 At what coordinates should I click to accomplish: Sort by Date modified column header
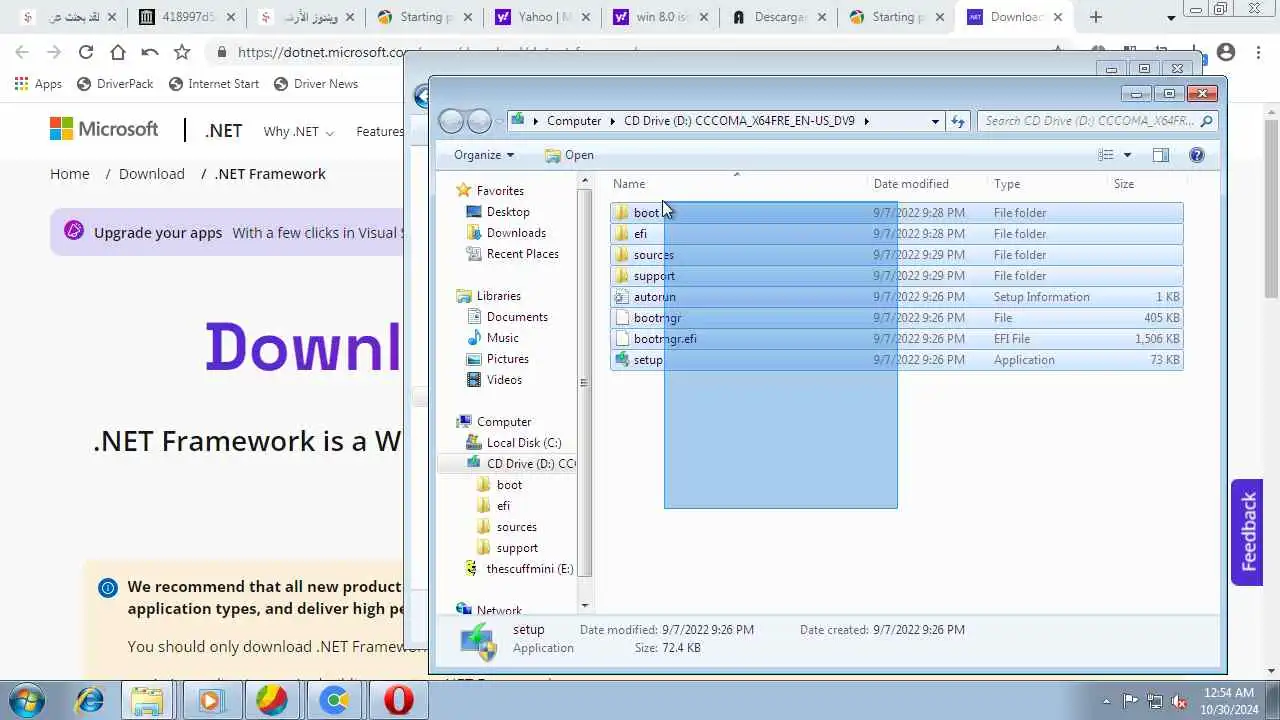click(911, 184)
